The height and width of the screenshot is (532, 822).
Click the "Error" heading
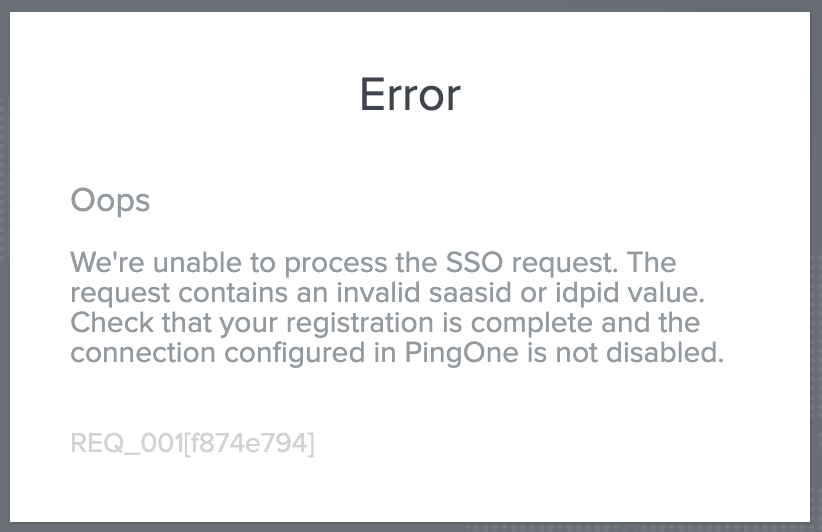point(410,95)
